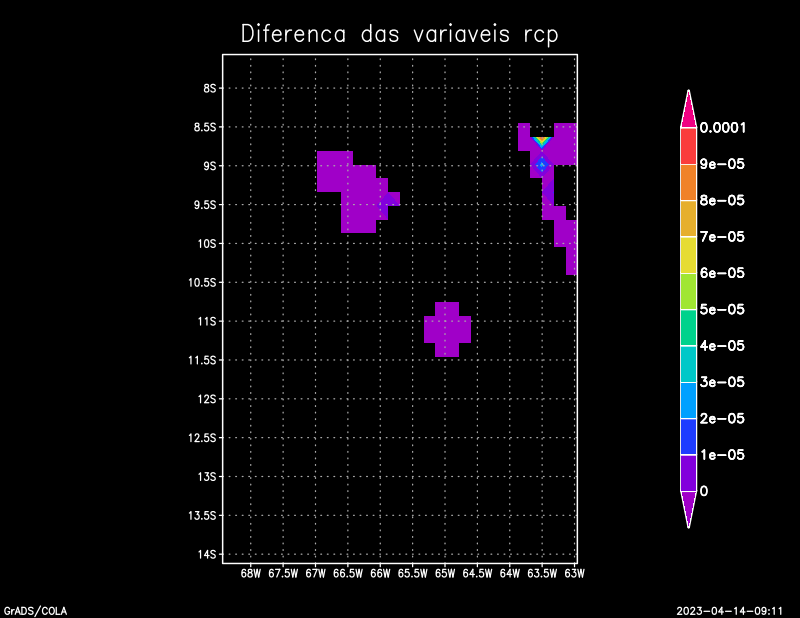Screen dimensions: 800x618
Task: Click the 14S latitude axis label
Action: (208, 554)
